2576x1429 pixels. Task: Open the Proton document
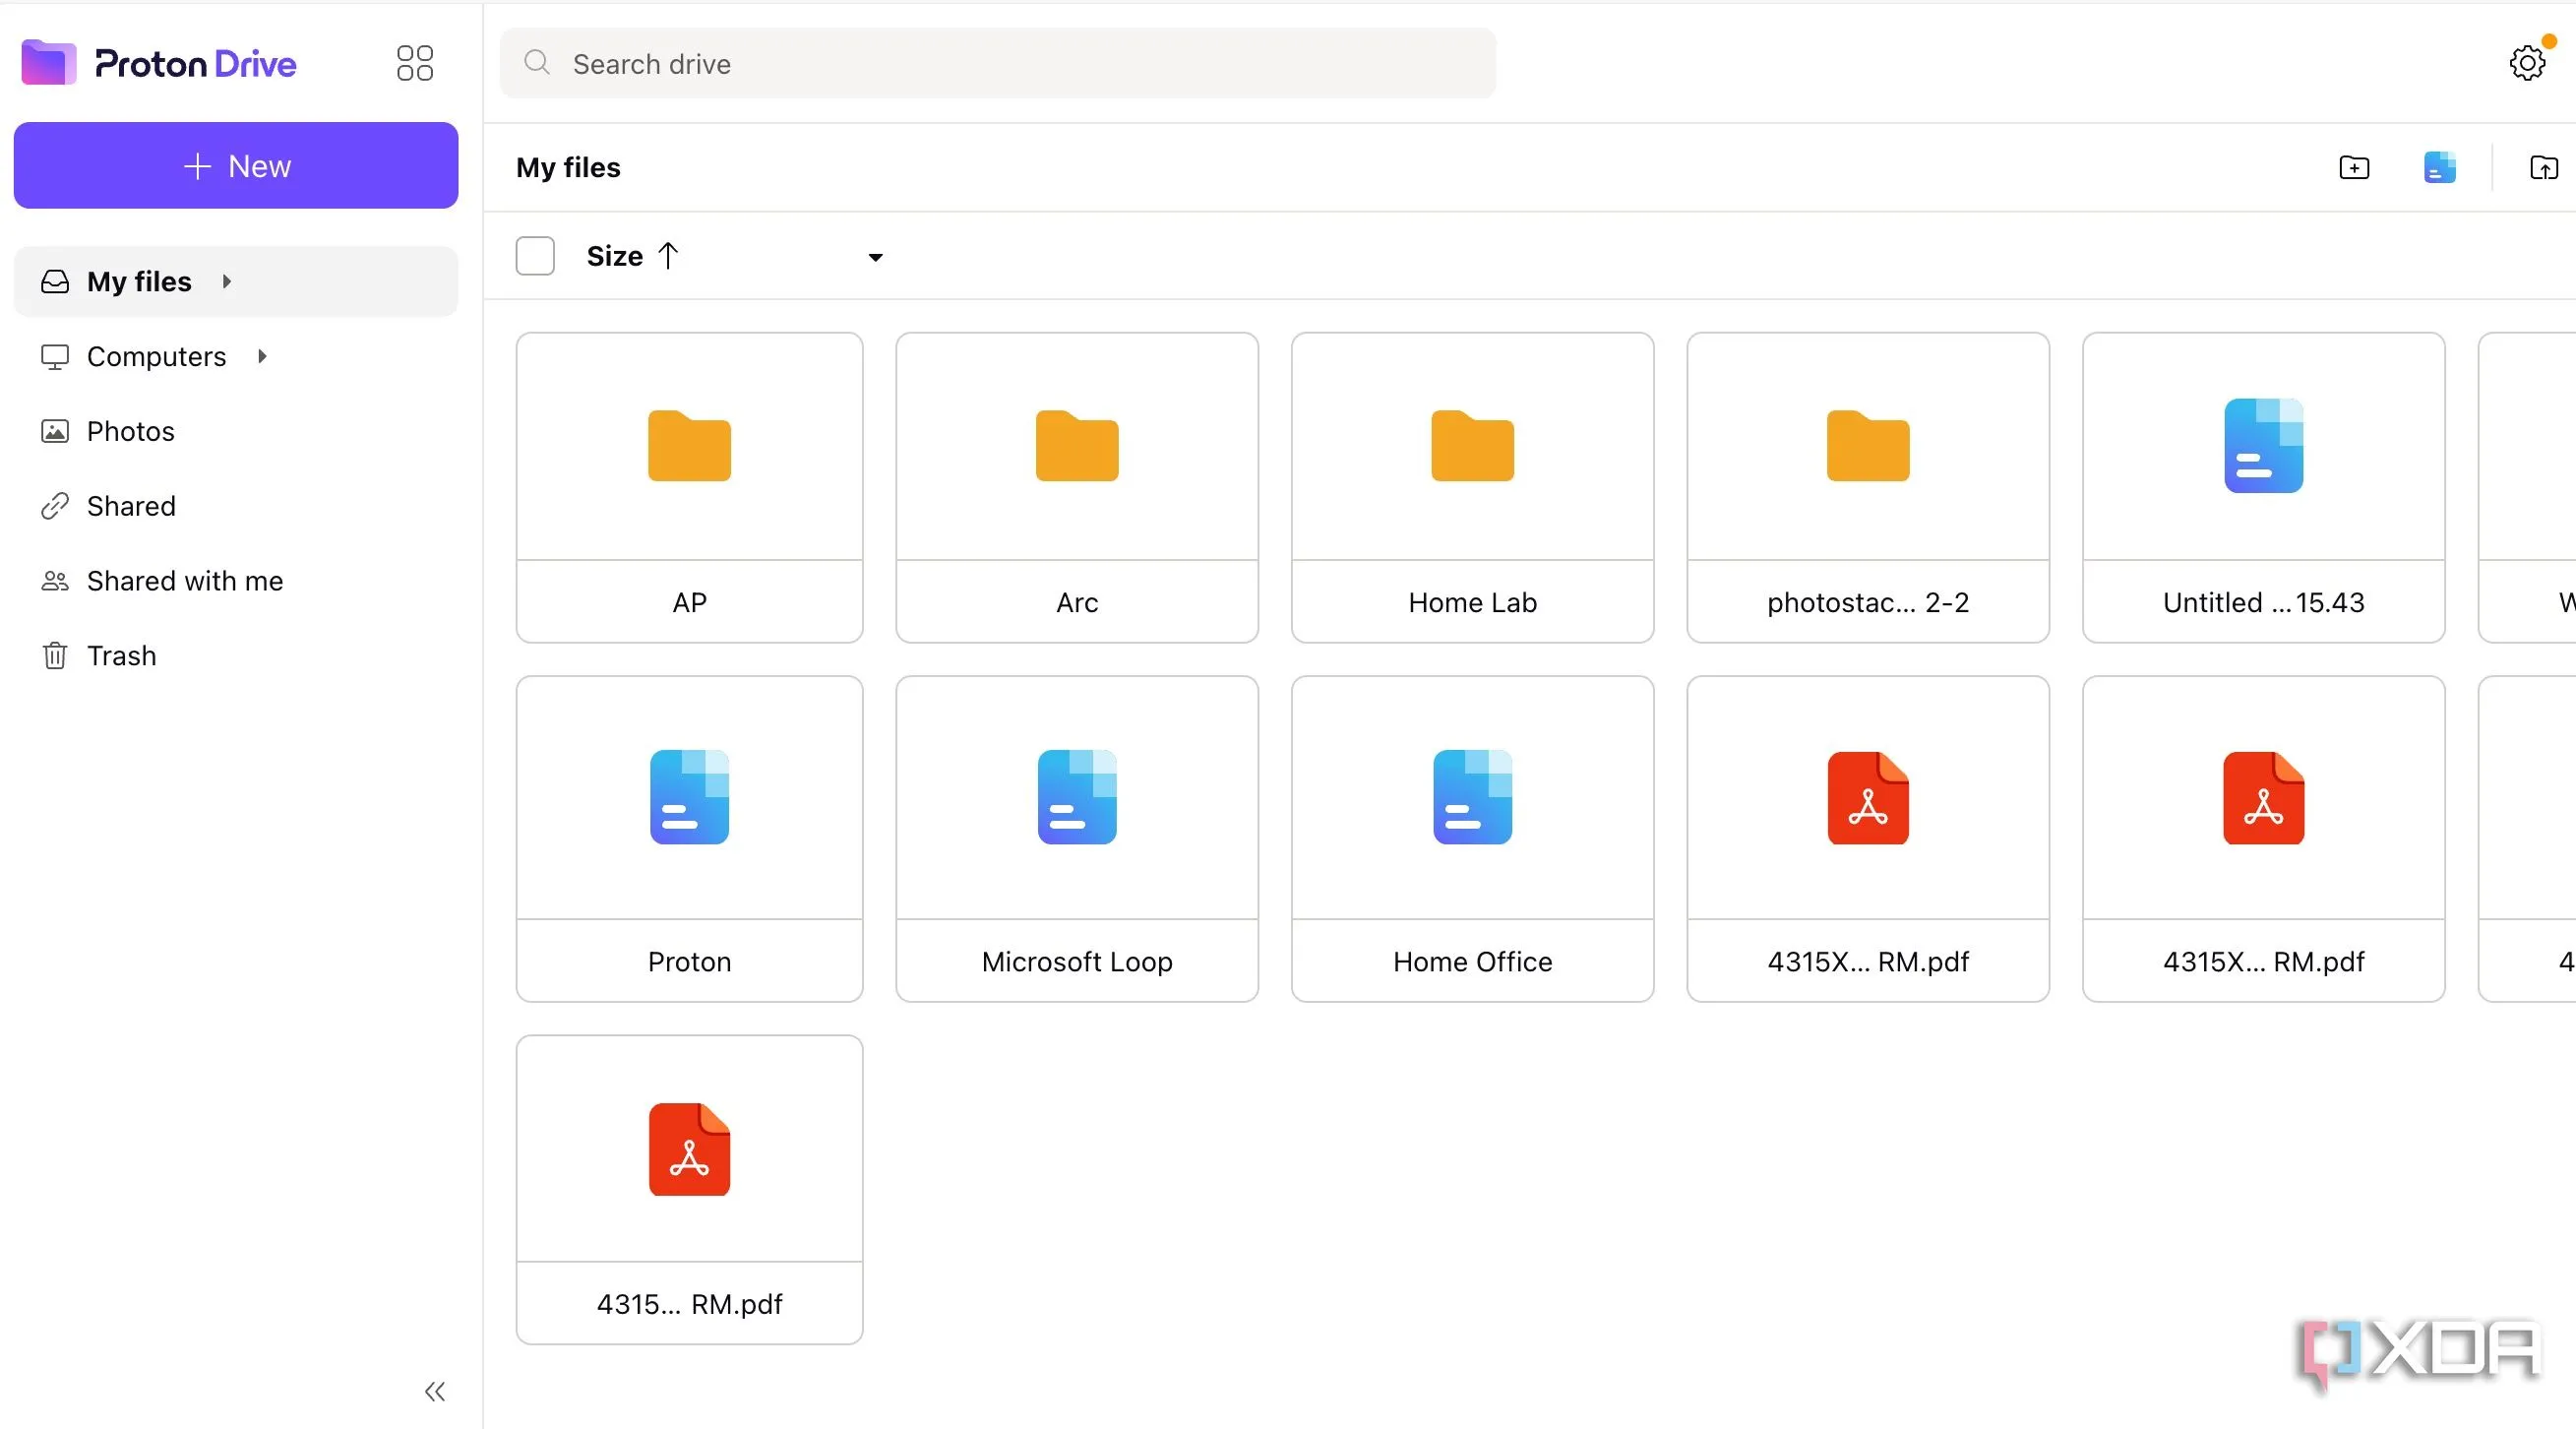tap(689, 838)
